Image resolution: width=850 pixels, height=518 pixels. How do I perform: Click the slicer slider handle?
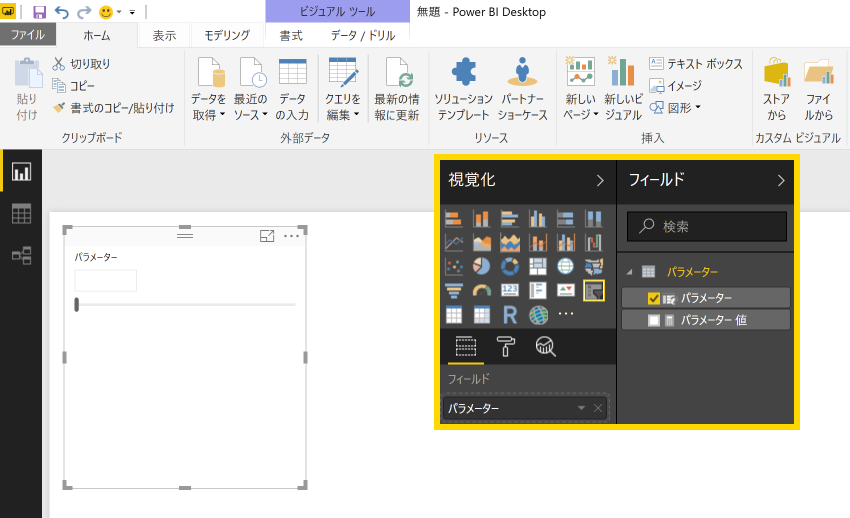point(76,305)
